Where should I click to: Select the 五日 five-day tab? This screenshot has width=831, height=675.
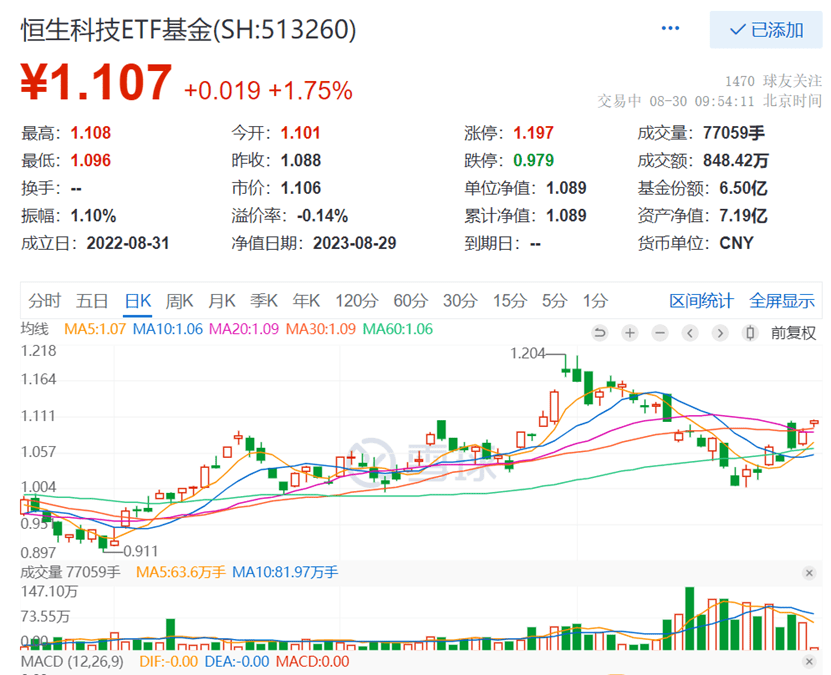[92, 301]
